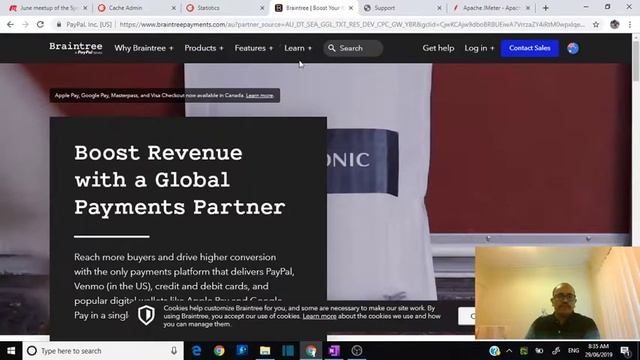Open Chrome's three-dot menu
This screenshot has width=640, height=360.
(x=630, y=24)
